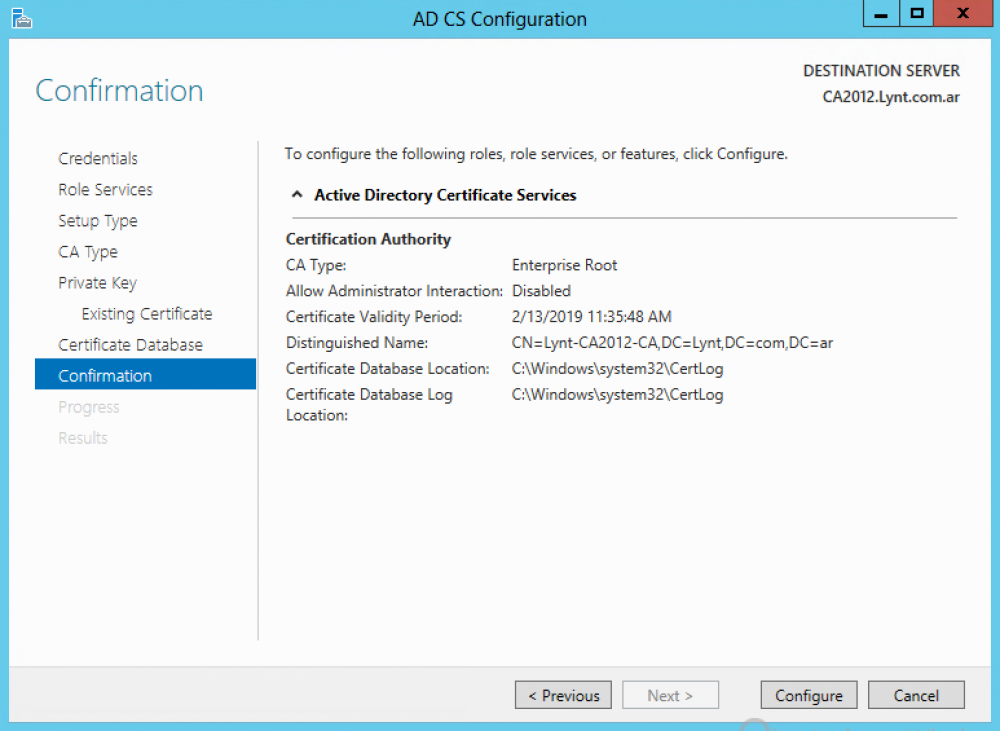Image resolution: width=1000 pixels, height=731 pixels.
Task: Maximize the AD CS Configuration window
Action: click(x=917, y=15)
